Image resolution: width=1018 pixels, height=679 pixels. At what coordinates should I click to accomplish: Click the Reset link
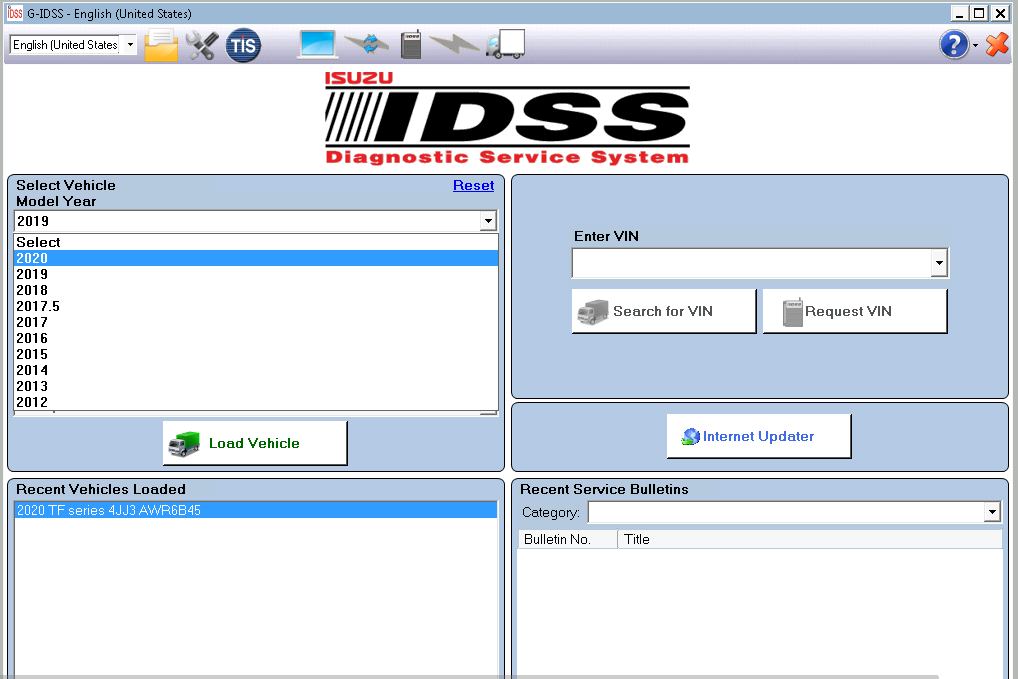(x=473, y=185)
